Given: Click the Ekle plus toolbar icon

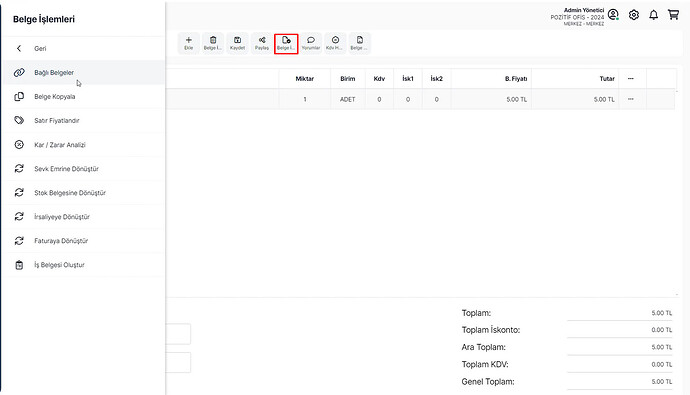Looking at the screenshot, I should pyautogui.click(x=188, y=43).
